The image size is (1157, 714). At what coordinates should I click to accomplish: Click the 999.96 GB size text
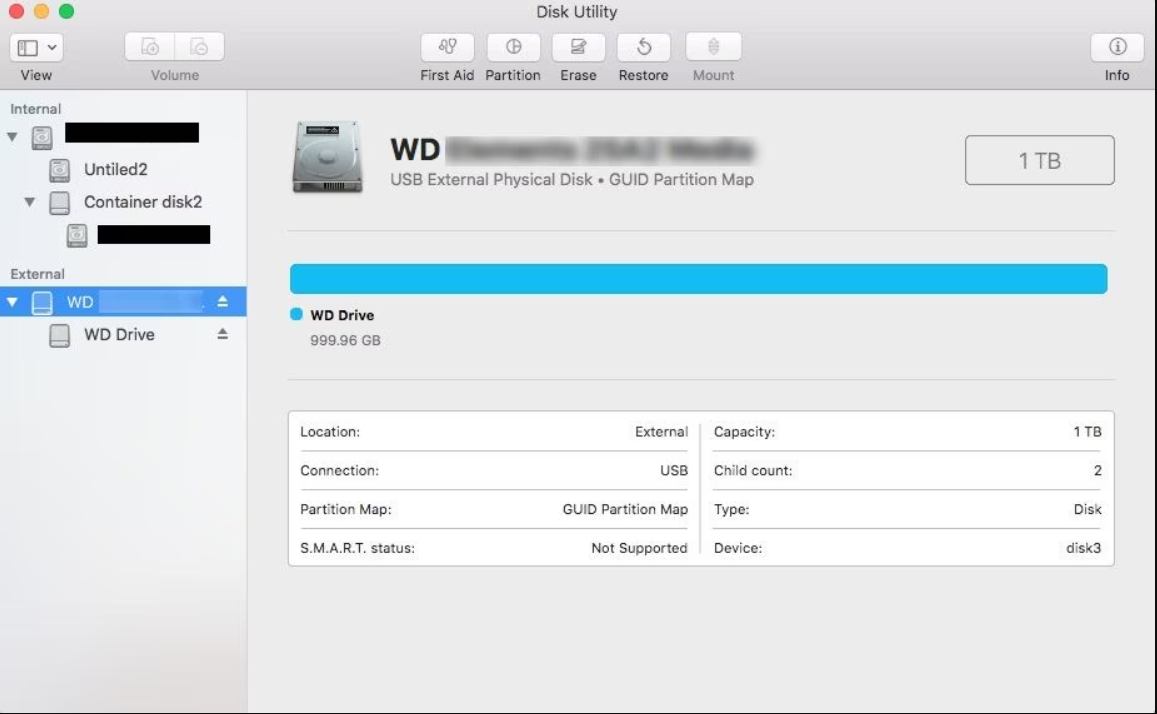click(x=345, y=341)
